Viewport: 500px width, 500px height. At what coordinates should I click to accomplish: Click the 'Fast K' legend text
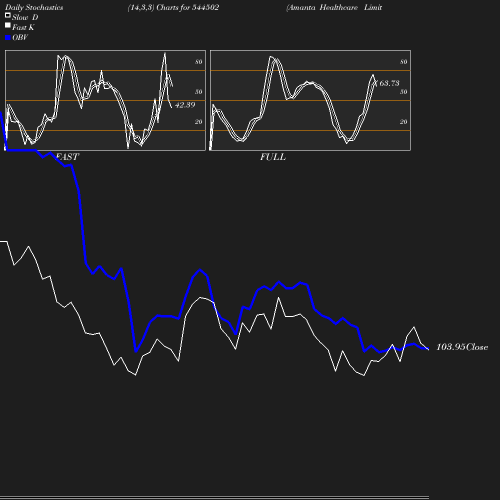coord(23,27)
